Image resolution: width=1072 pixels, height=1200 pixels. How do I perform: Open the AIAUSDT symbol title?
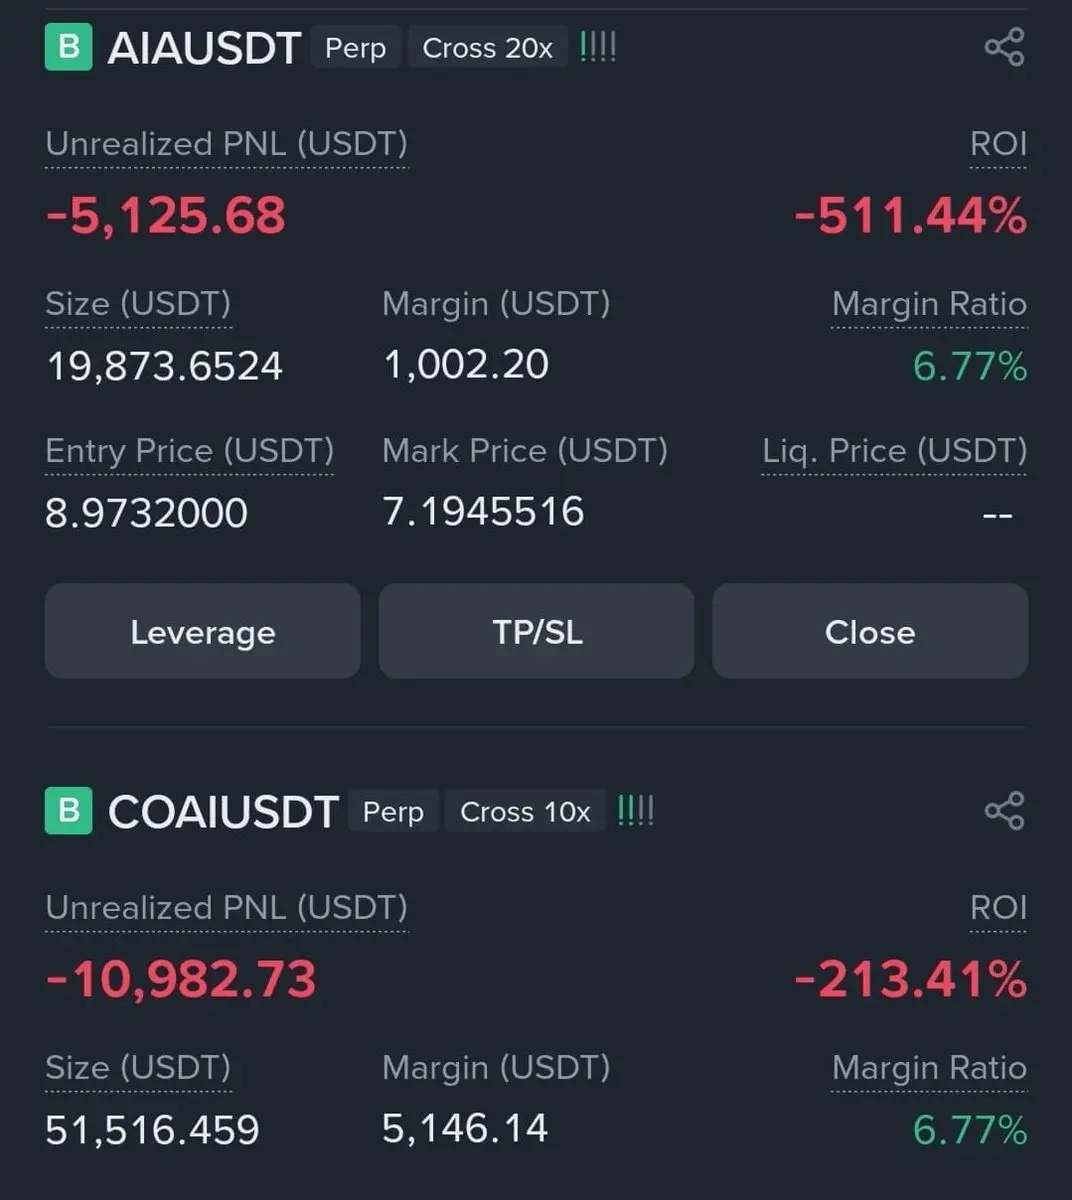[x=204, y=48]
